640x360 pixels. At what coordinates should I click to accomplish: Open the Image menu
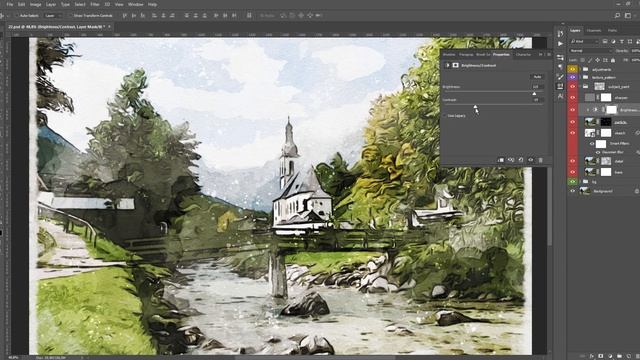36,4
